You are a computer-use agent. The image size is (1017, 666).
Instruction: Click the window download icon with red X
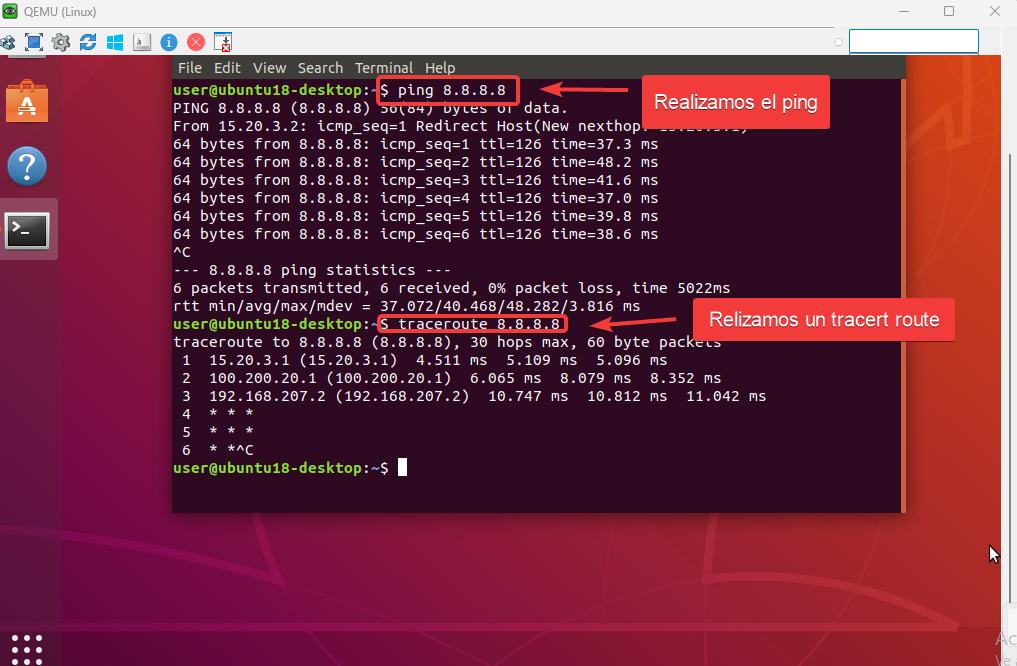point(223,42)
